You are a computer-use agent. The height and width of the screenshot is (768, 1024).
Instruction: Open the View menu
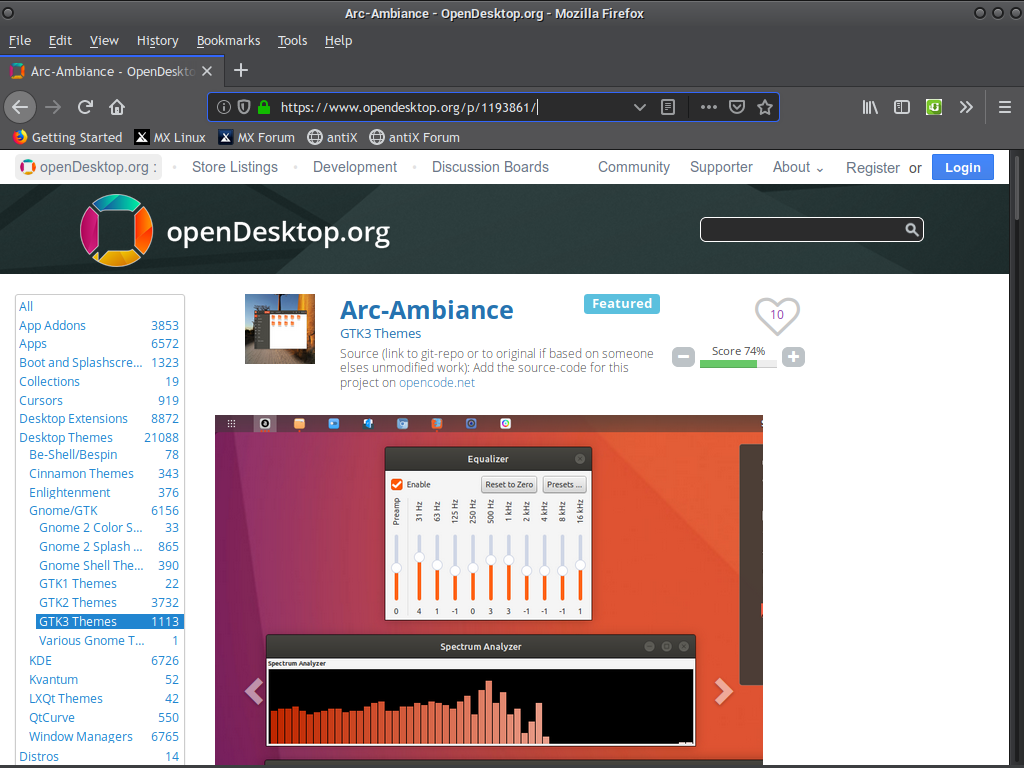tap(104, 40)
